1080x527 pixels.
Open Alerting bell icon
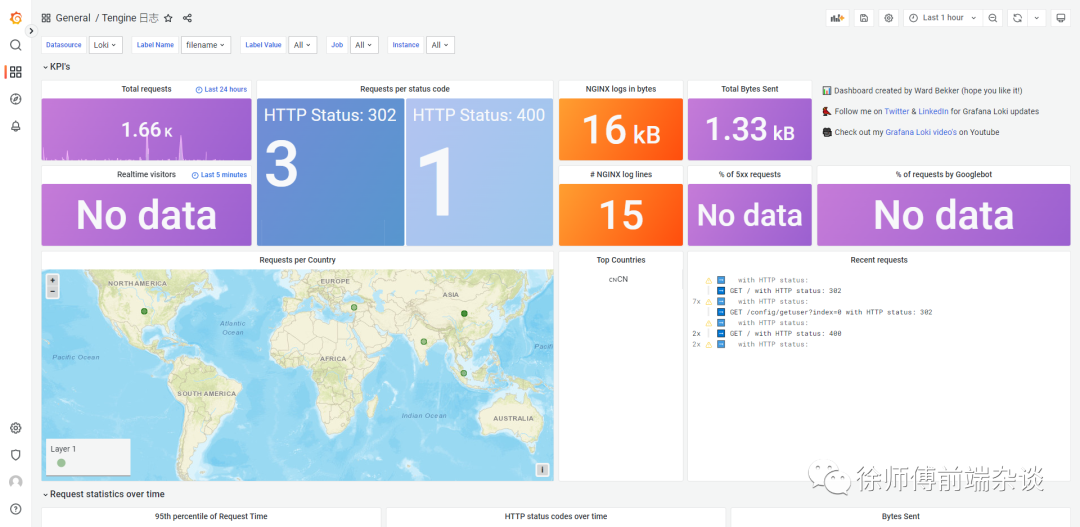16,126
